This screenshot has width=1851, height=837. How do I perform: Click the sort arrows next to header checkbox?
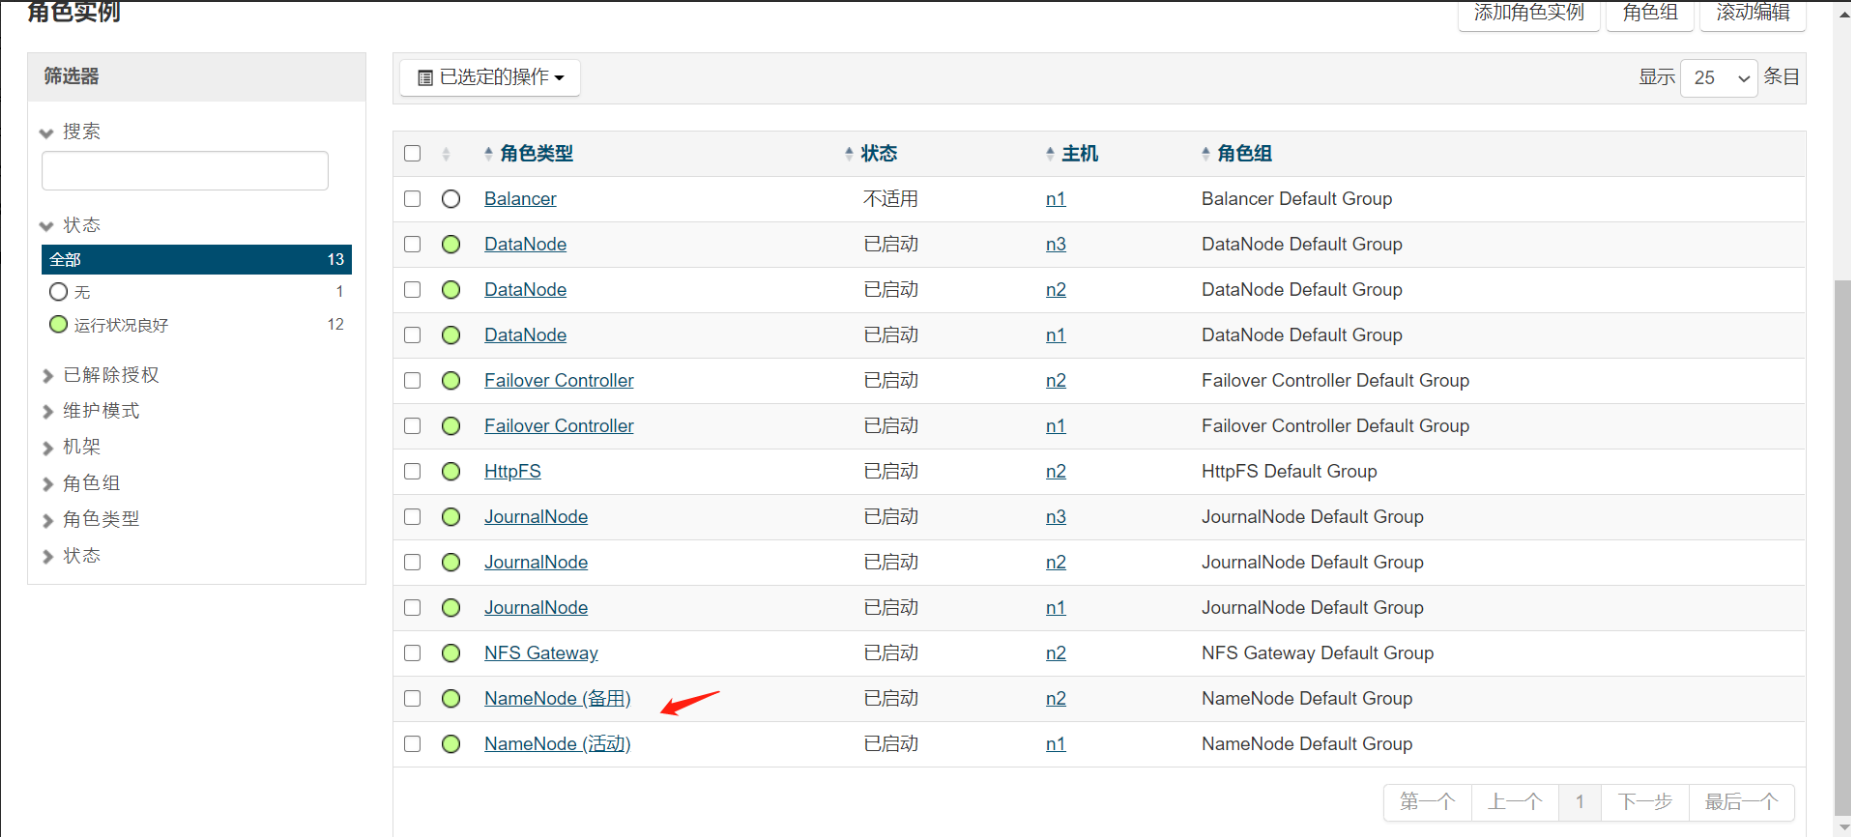pyautogui.click(x=446, y=153)
